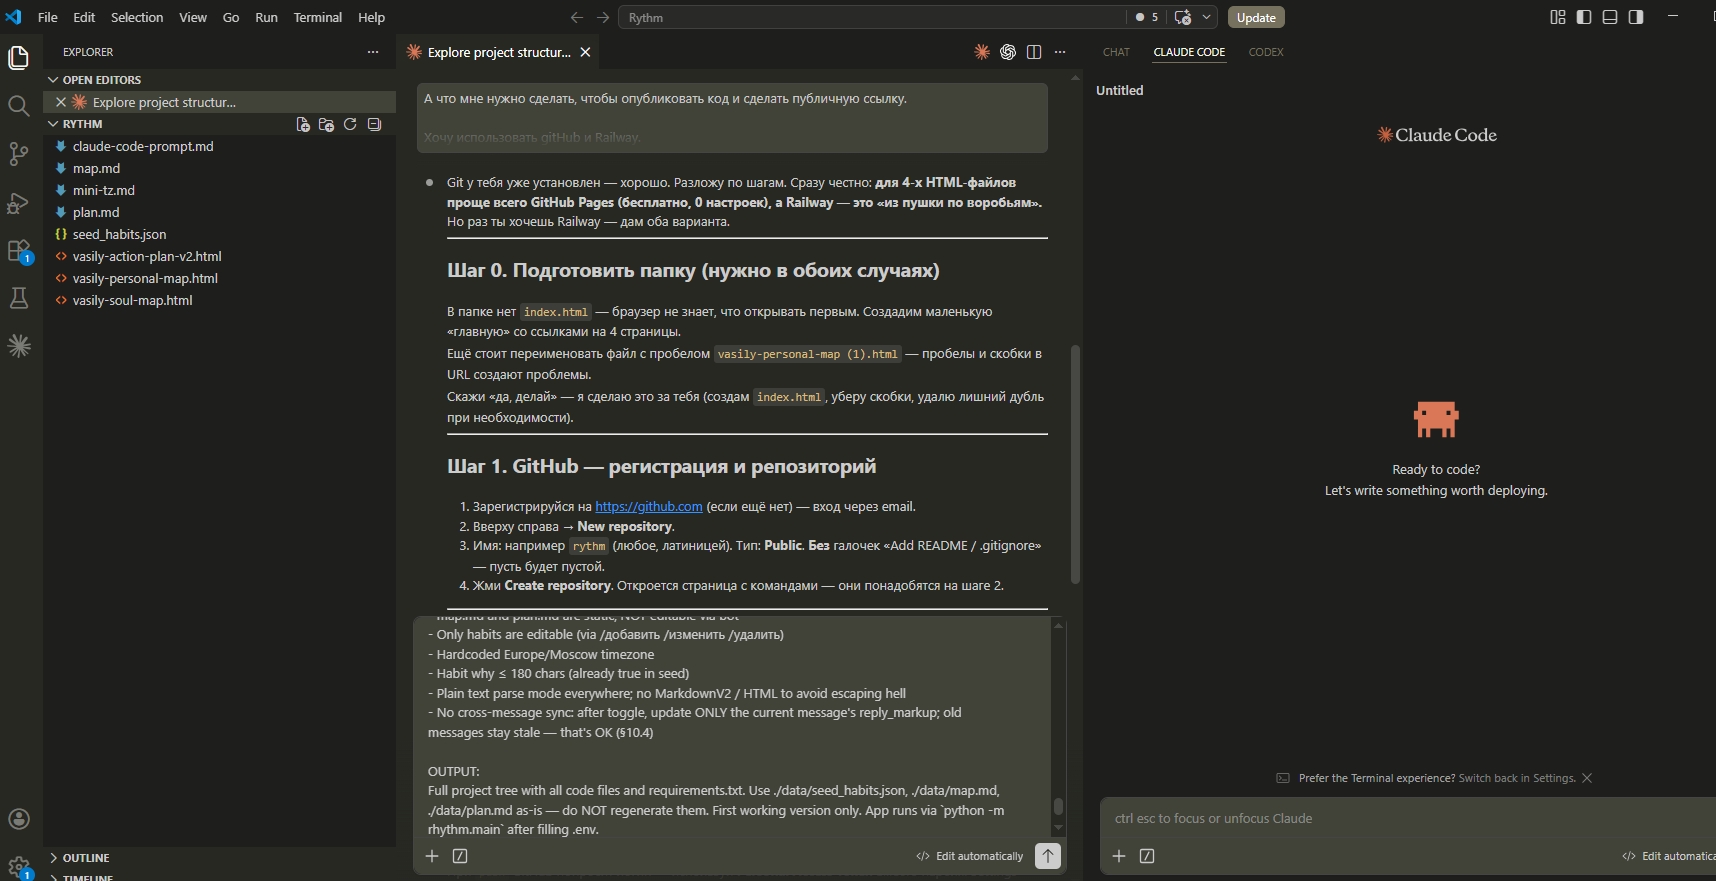Open the chat icon in title bar

pyautogui.click(x=1183, y=17)
